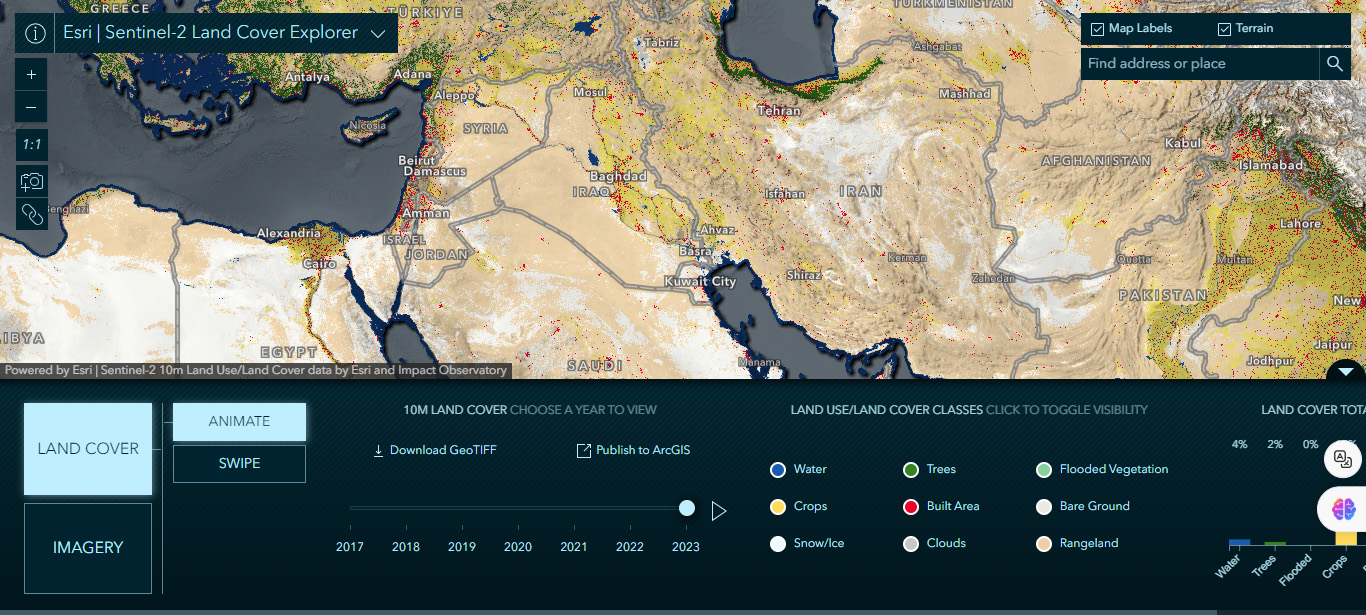Zoom in with the plus button
The height and width of the screenshot is (615, 1366).
click(31, 75)
